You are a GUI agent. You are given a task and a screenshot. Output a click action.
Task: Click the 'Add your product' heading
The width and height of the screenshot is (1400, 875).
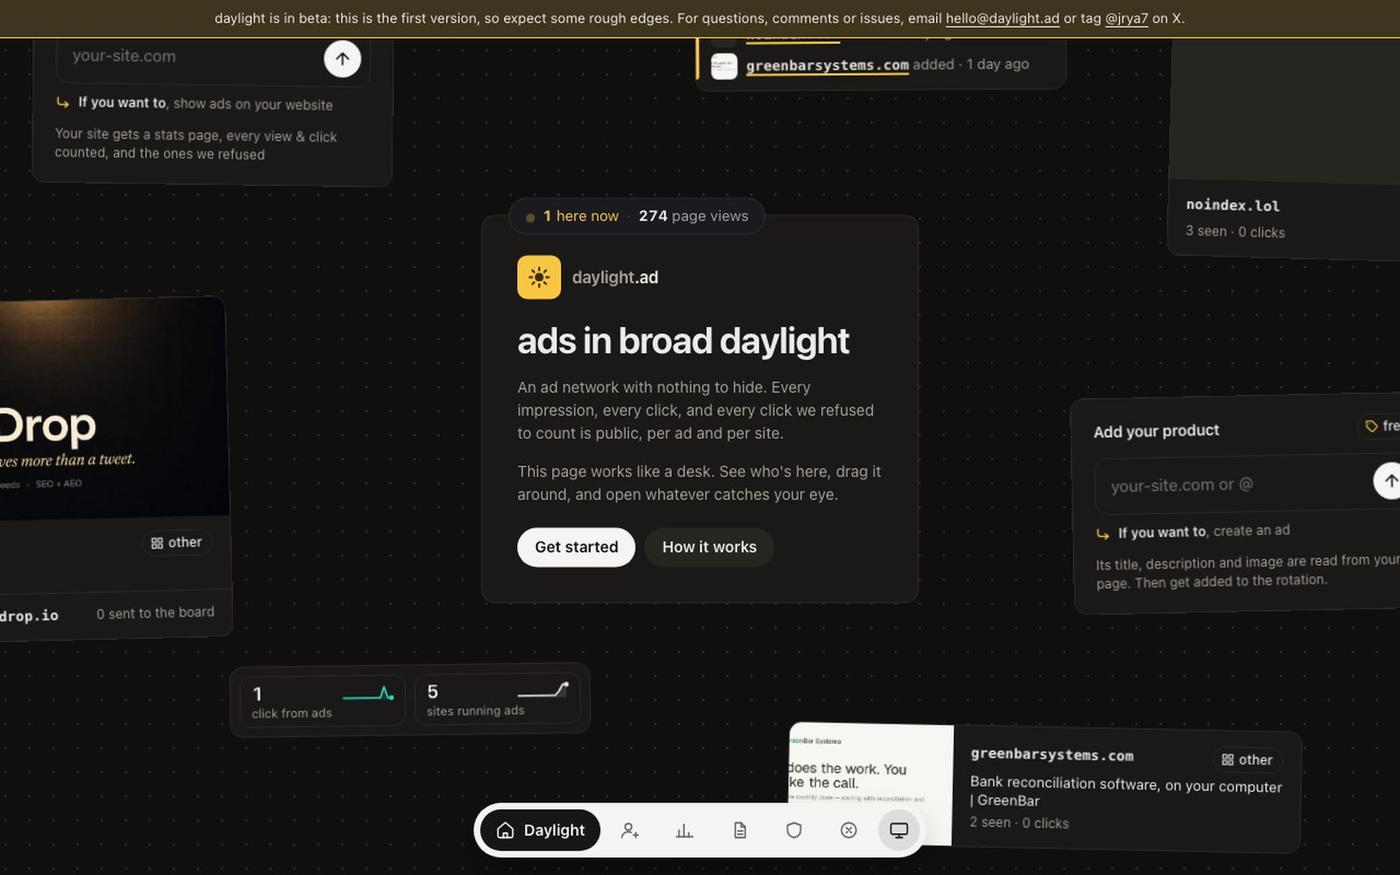pos(1156,431)
